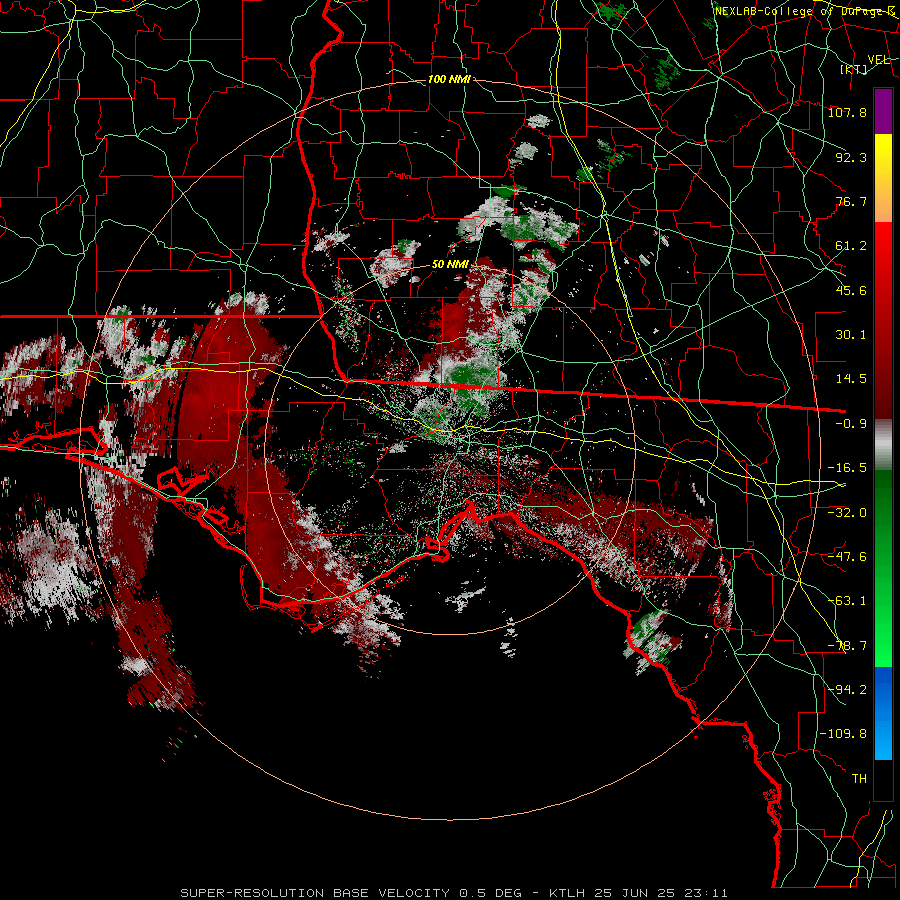Viewport: 900px width, 900px height.
Task: Click the -0.9 velocity scale value
Action: click(851, 424)
